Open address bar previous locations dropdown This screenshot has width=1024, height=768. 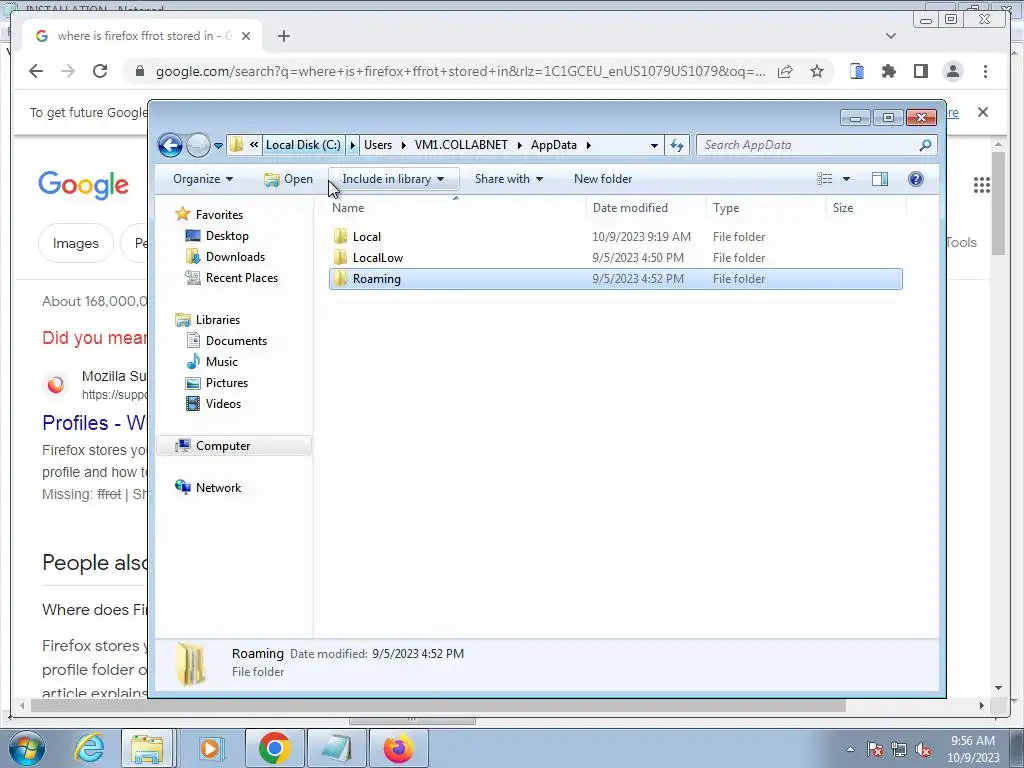654,145
